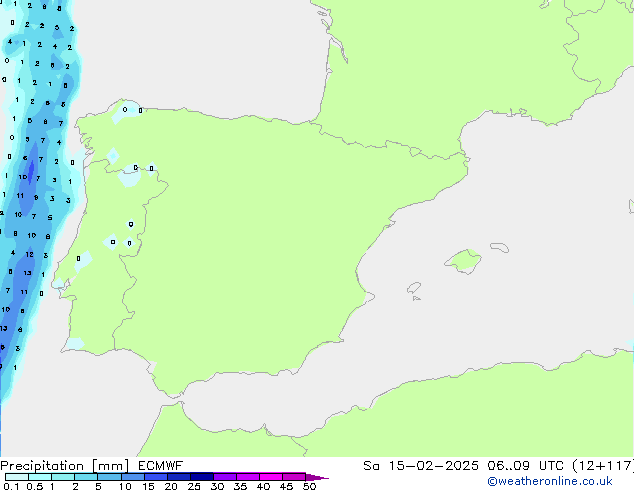Pick the 40–45 mm magenta legend swatch

[273, 477]
